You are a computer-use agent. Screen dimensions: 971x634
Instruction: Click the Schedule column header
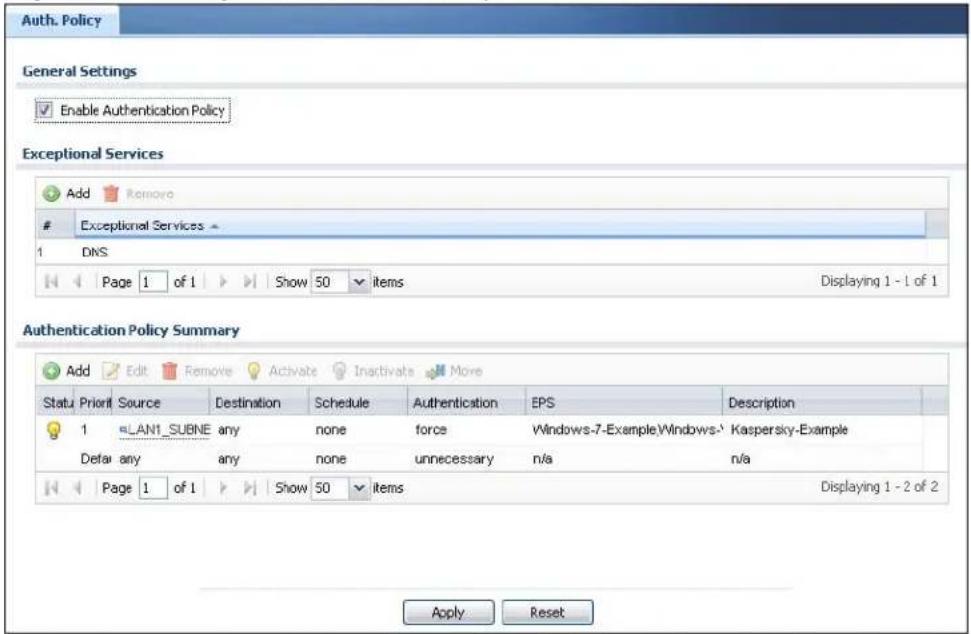tap(359, 402)
